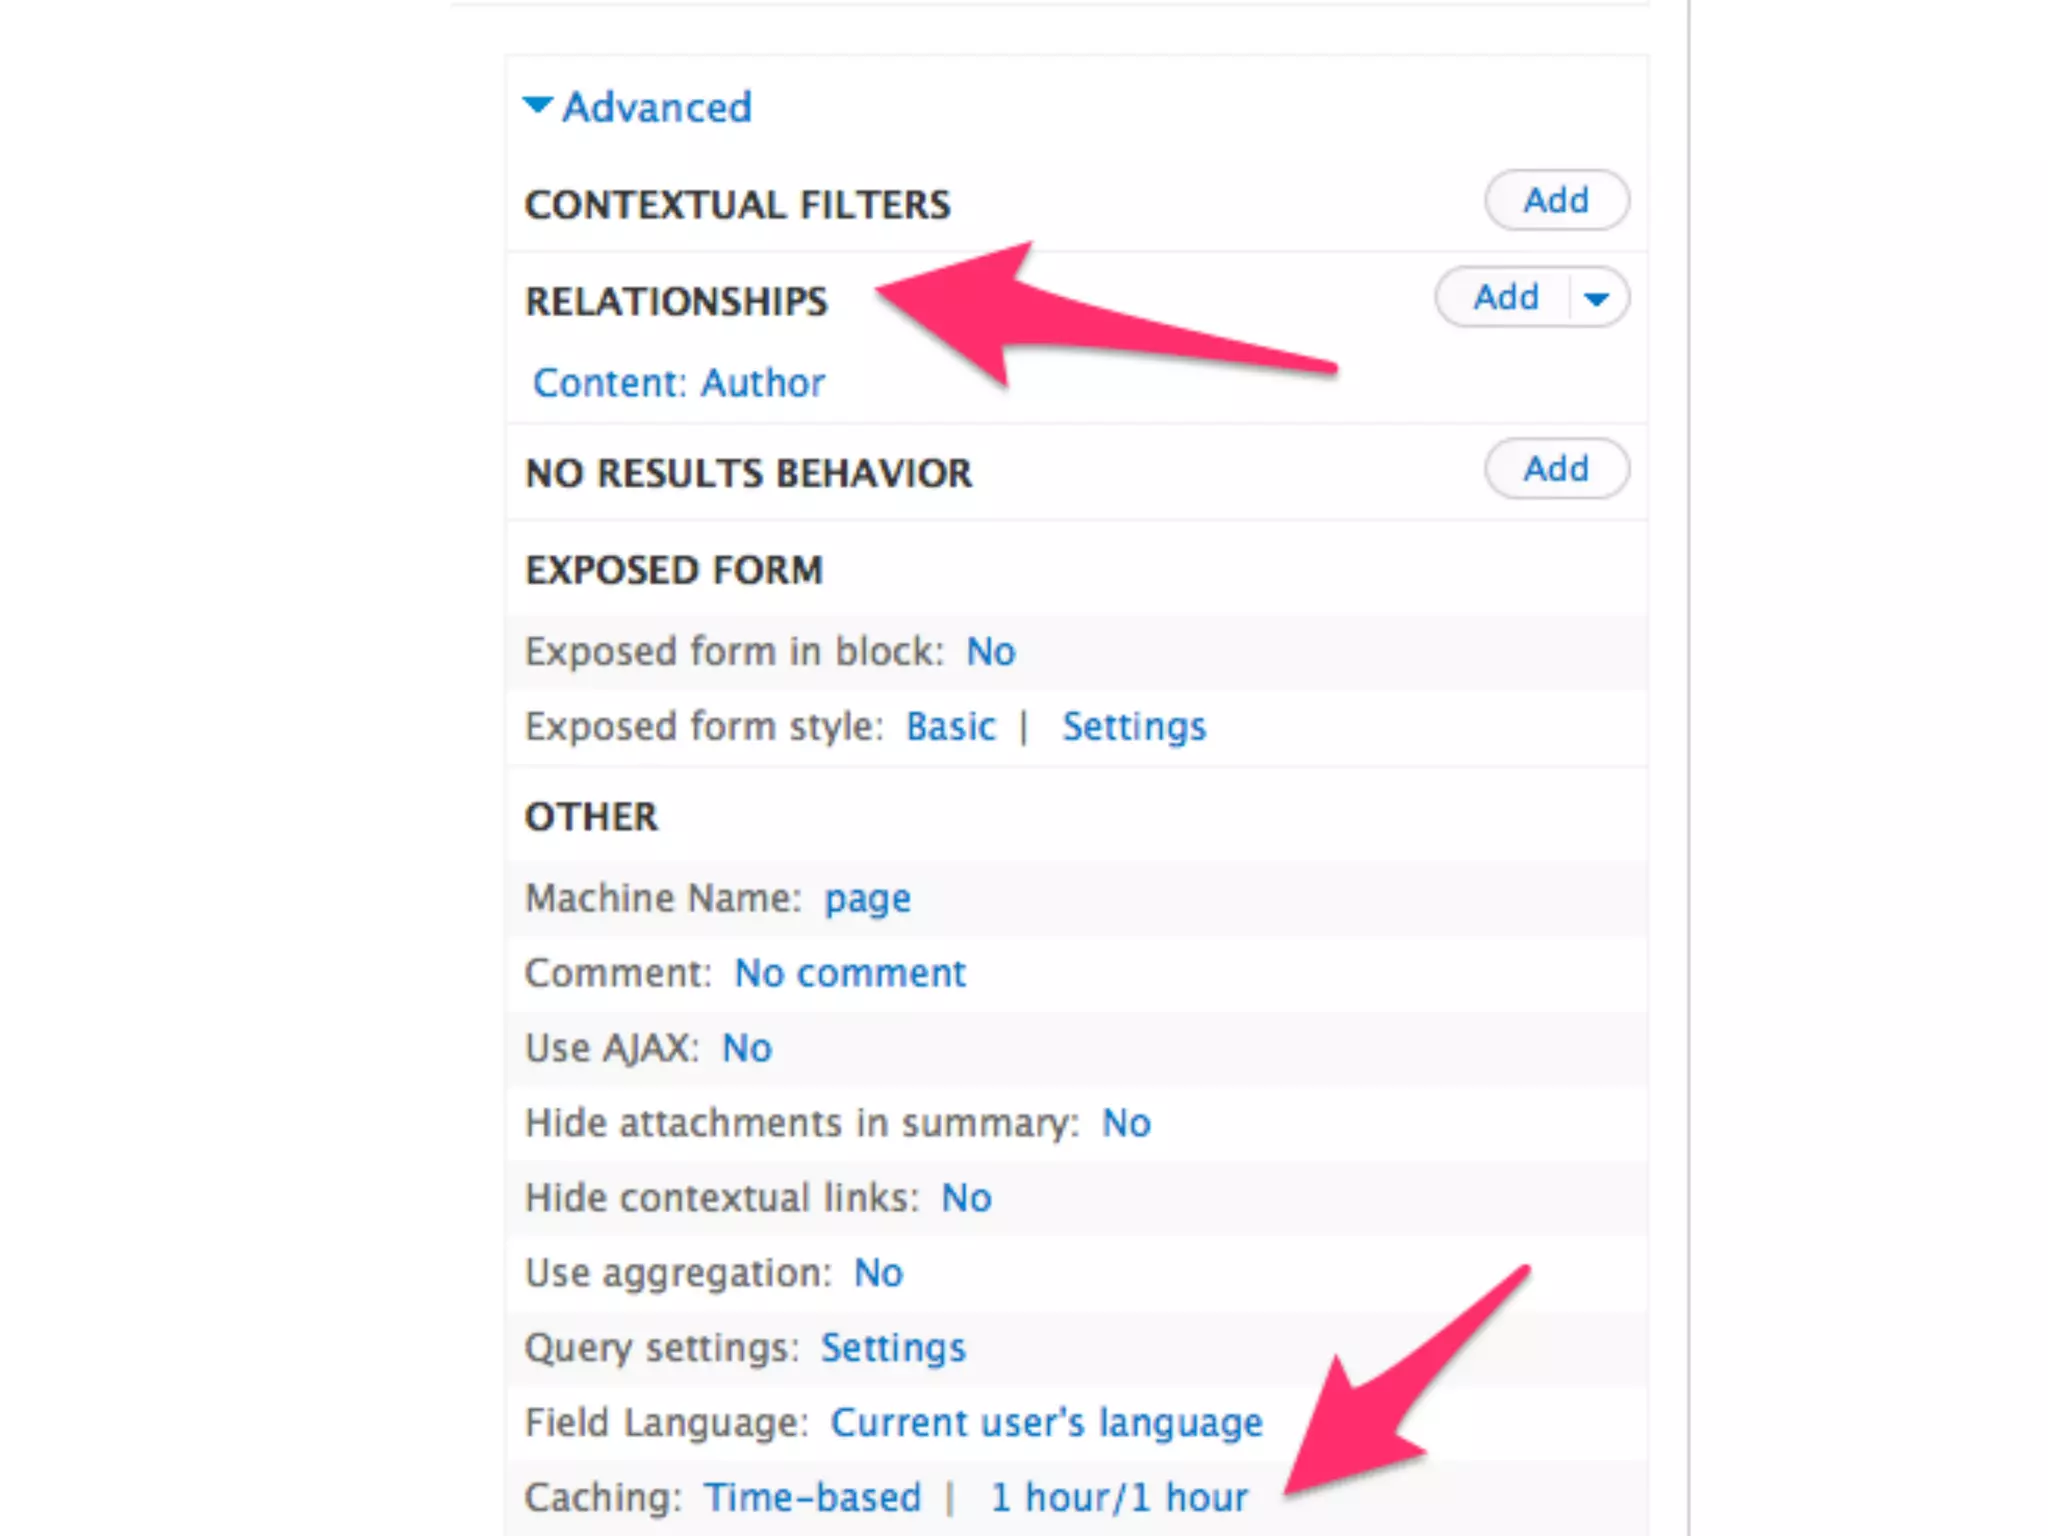2048x1536 pixels.
Task: Change Use aggregation setting
Action: click(x=878, y=1273)
